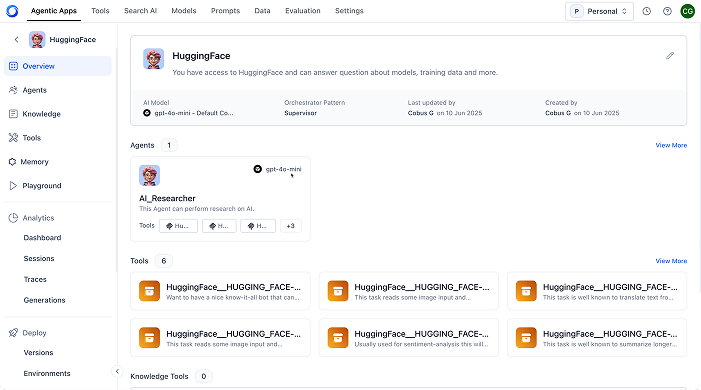This screenshot has width=701, height=390.
Task: Open the Personal workspace dropdown
Action: [x=599, y=11]
